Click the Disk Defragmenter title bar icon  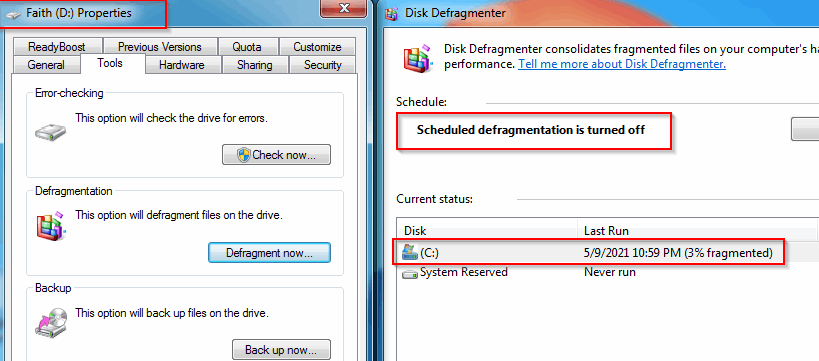point(391,13)
